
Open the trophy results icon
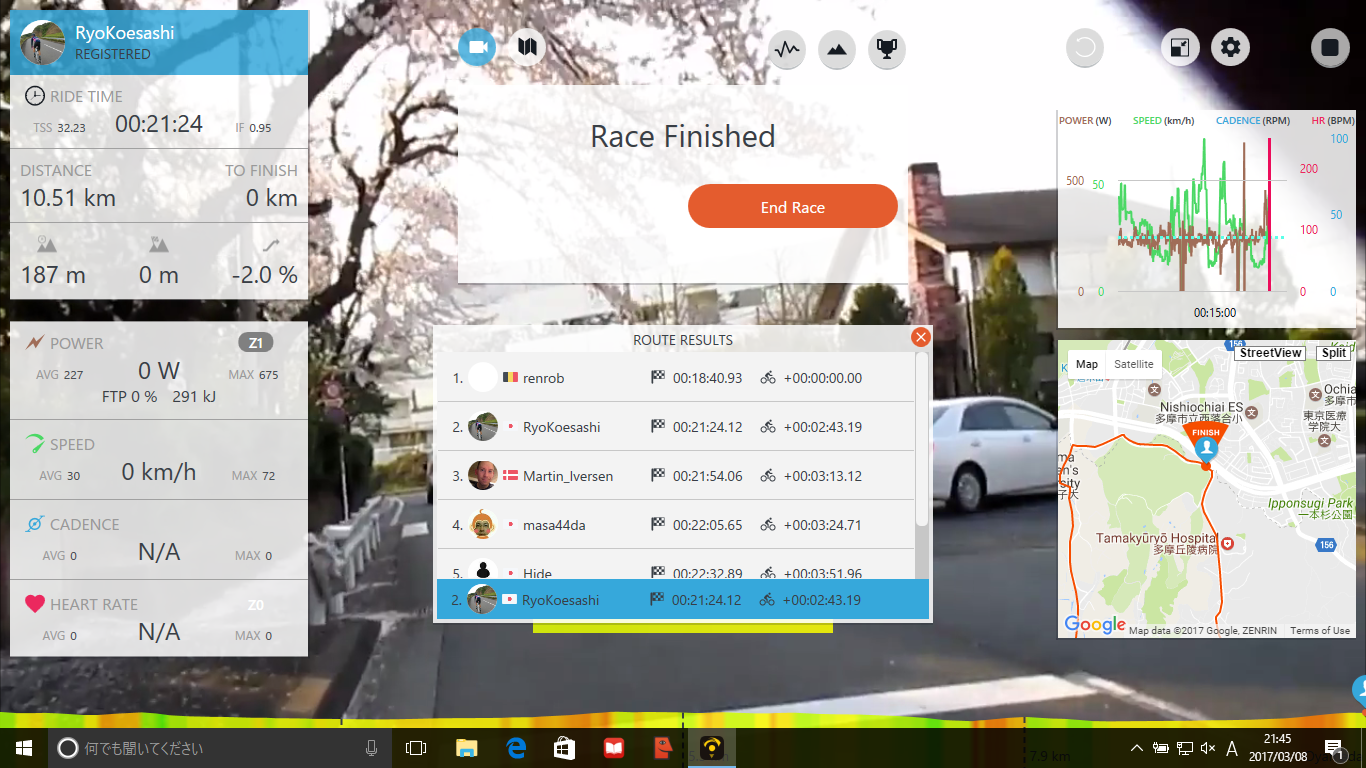pyautogui.click(x=887, y=49)
